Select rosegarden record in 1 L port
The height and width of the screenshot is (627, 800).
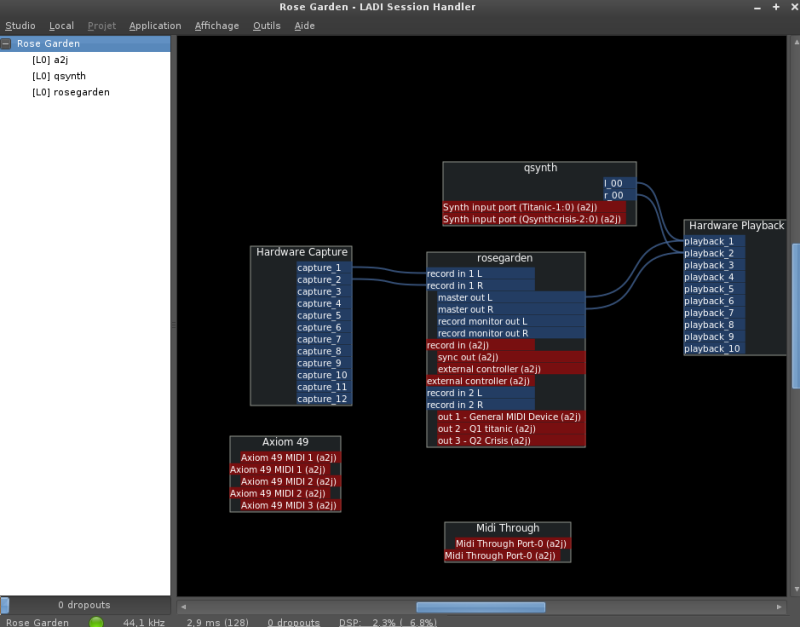[481, 274]
